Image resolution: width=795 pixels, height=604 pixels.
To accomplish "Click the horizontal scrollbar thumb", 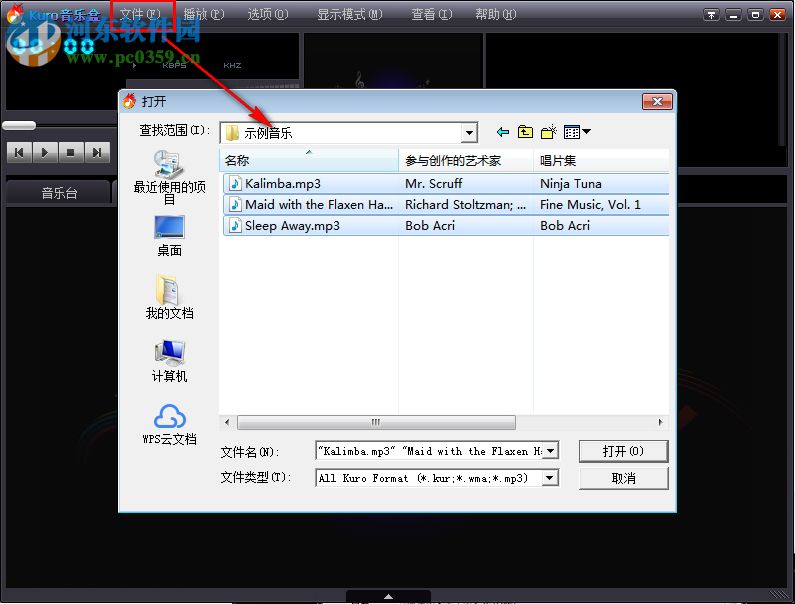I will click(x=376, y=422).
